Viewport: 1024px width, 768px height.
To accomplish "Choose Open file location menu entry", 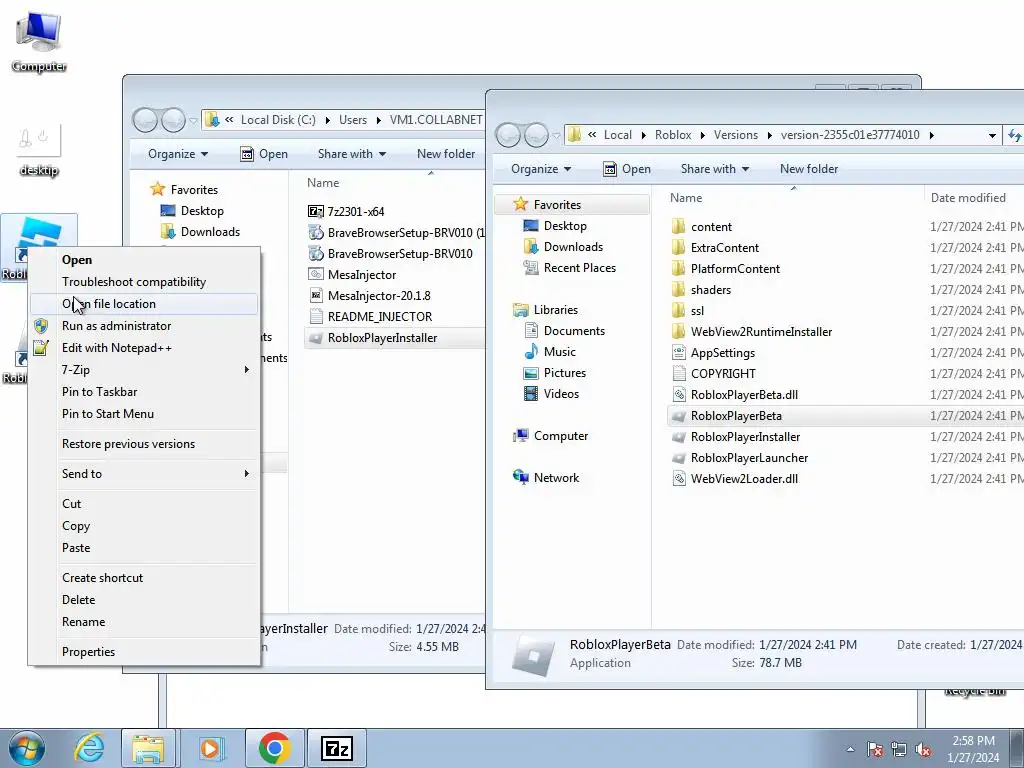I will (144, 304).
